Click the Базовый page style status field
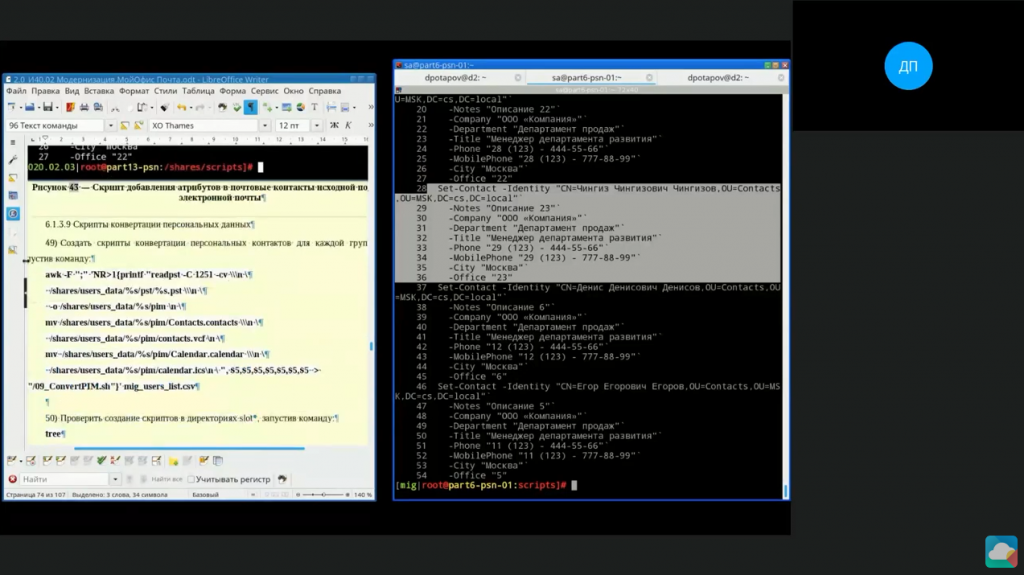1024x575 pixels. [205, 495]
